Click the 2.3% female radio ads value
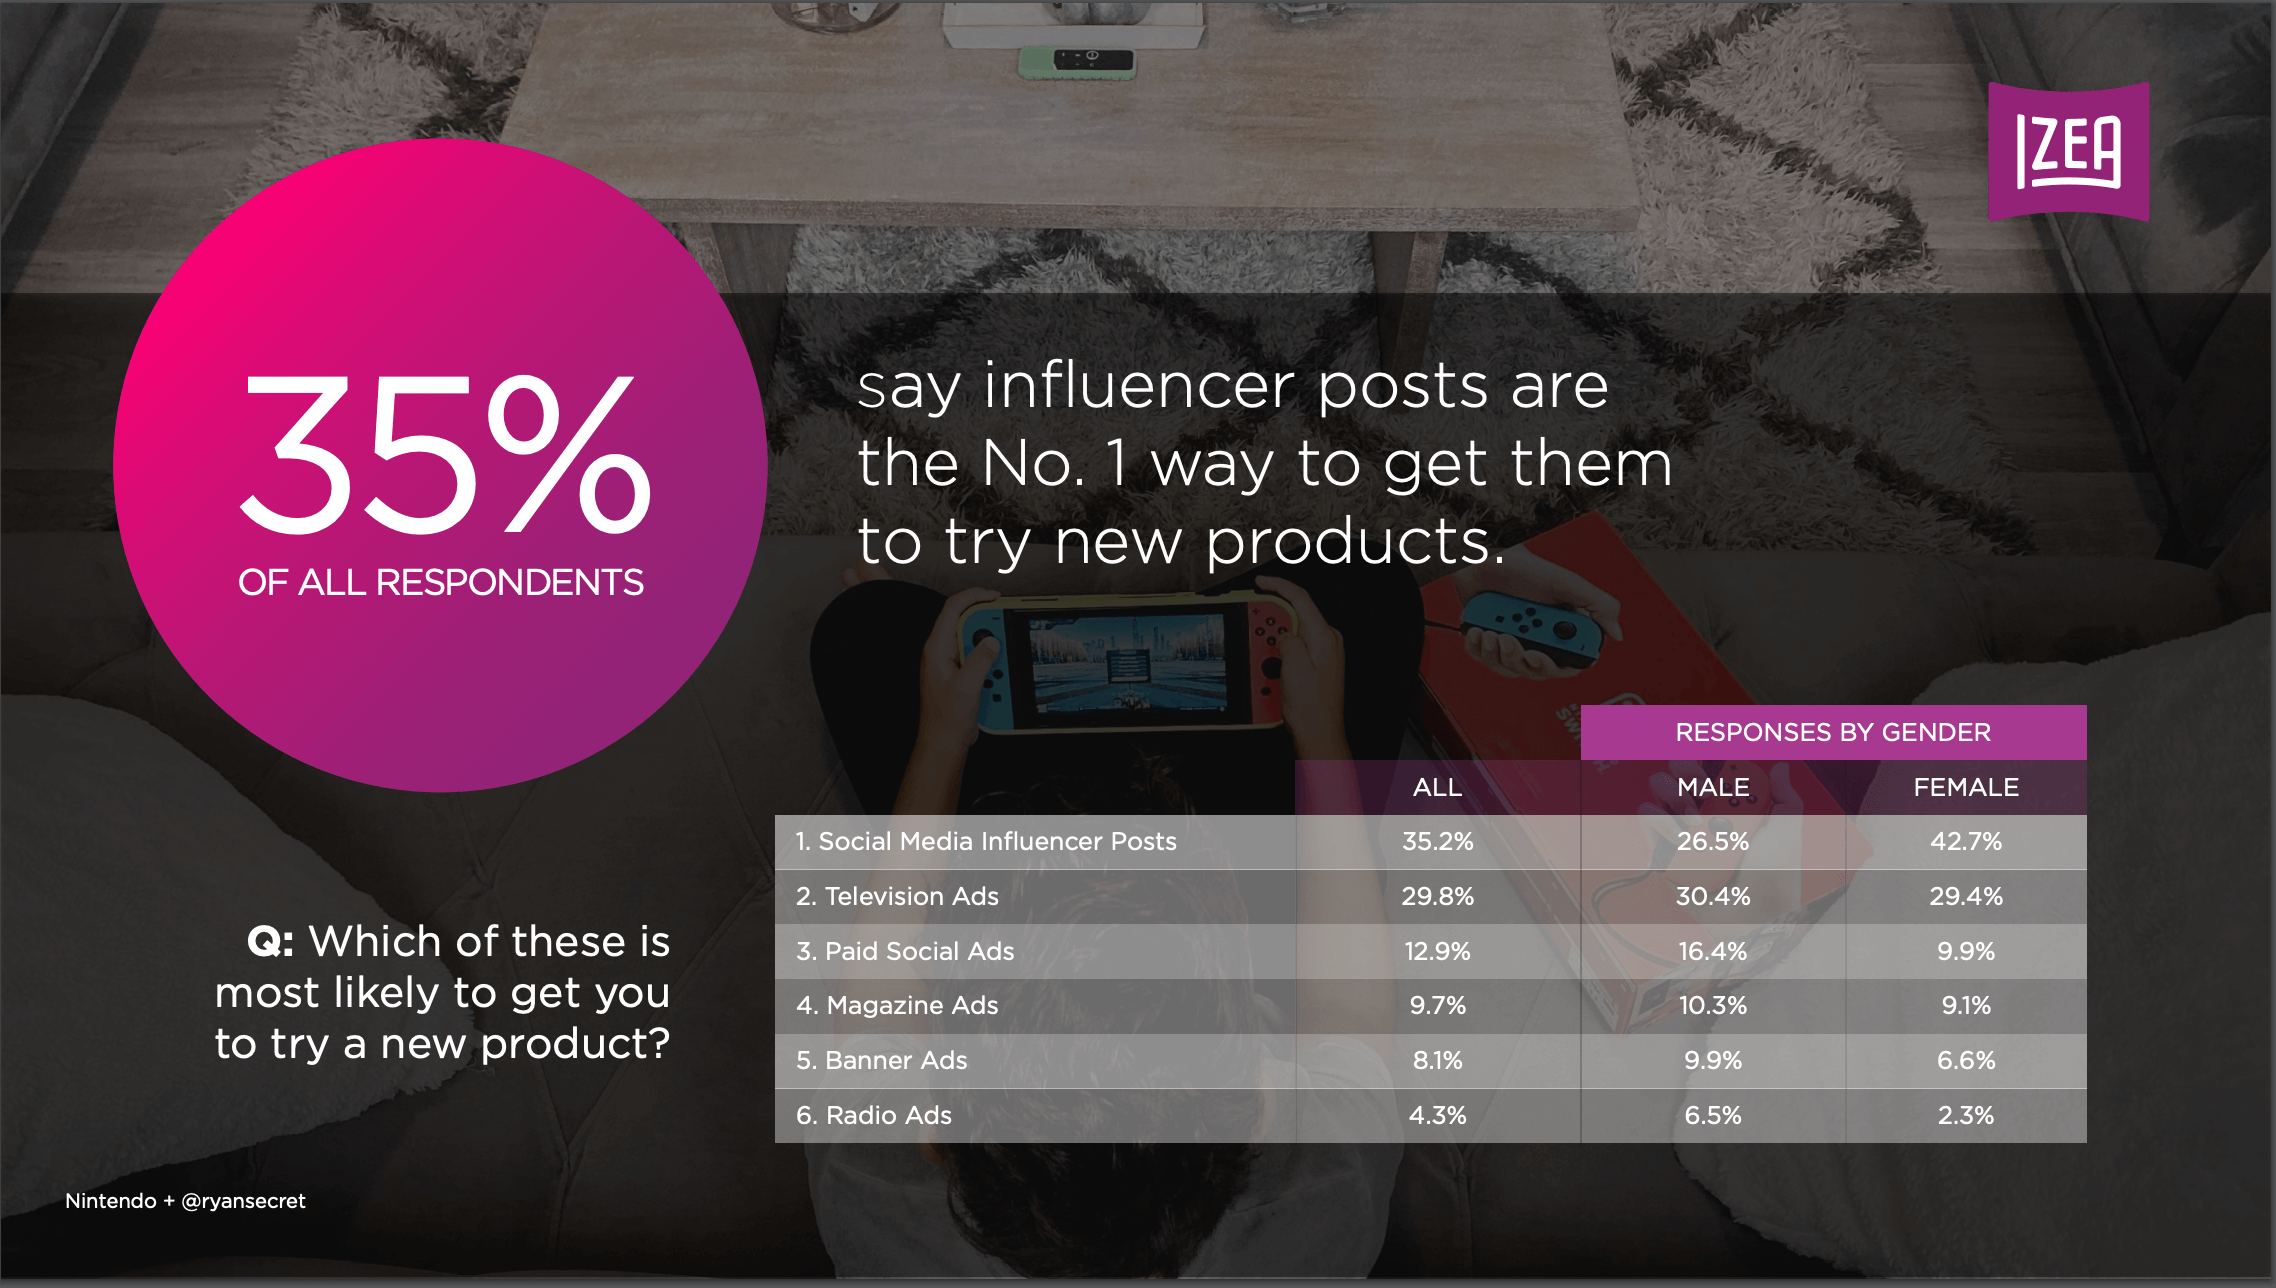The height and width of the screenshot is (1288, 2276). point(1966,1115)
